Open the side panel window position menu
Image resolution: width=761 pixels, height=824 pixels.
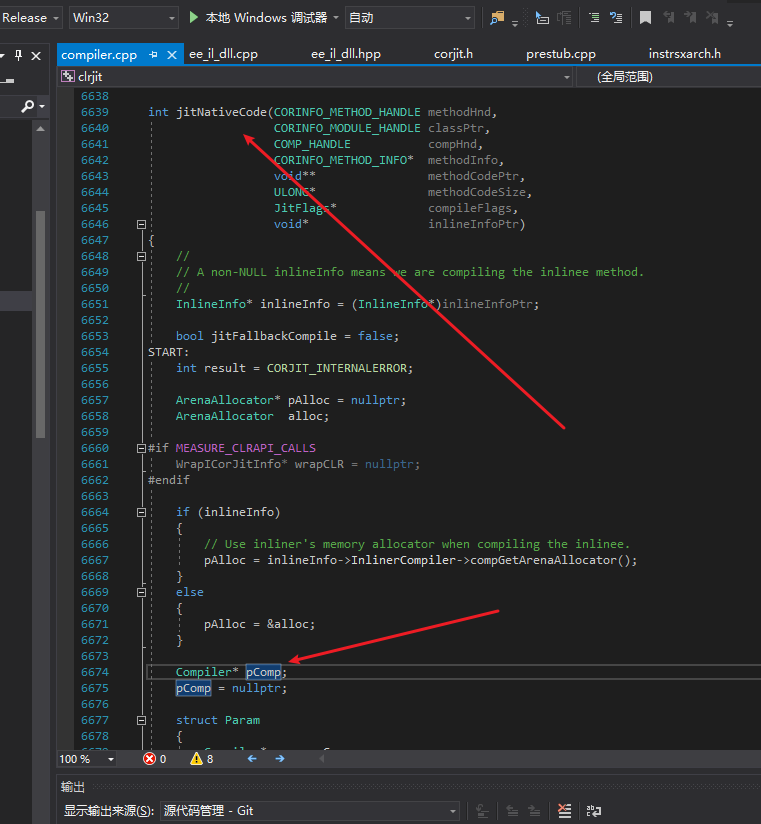tap(3, 55)
